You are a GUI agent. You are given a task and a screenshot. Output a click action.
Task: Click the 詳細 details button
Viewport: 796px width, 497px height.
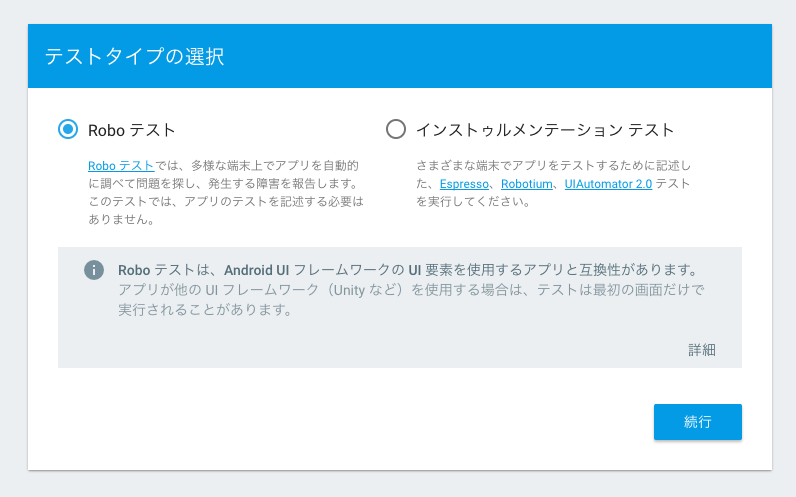click(702, 350)
